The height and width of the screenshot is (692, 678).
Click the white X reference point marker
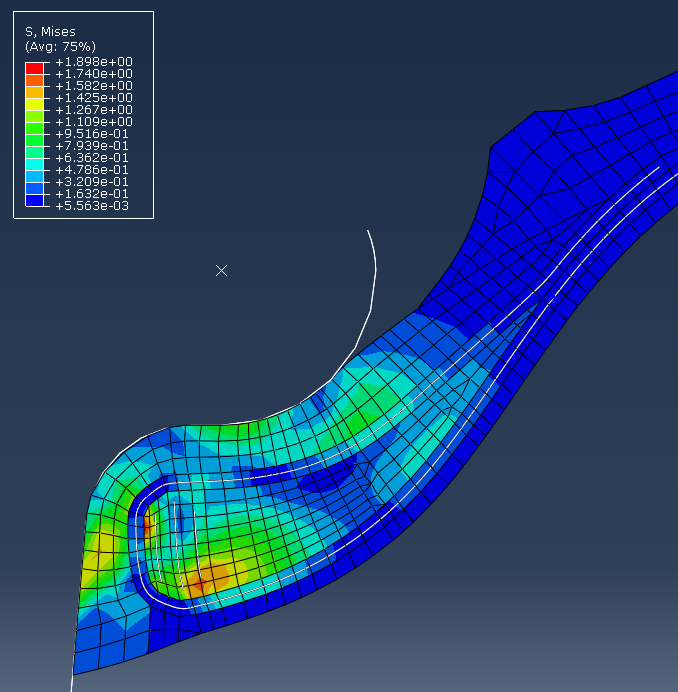(x=222, y=271)
